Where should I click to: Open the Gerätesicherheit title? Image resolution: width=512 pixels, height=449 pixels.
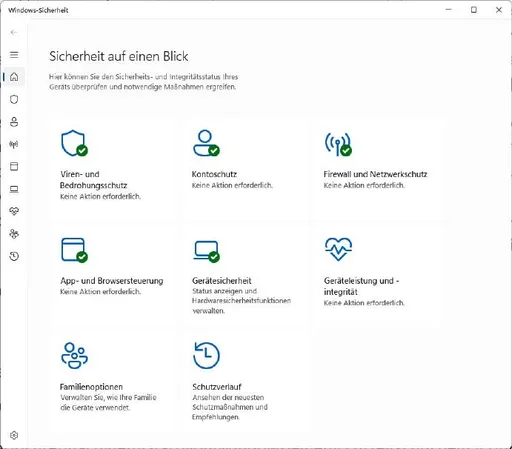tap(222, 281)
